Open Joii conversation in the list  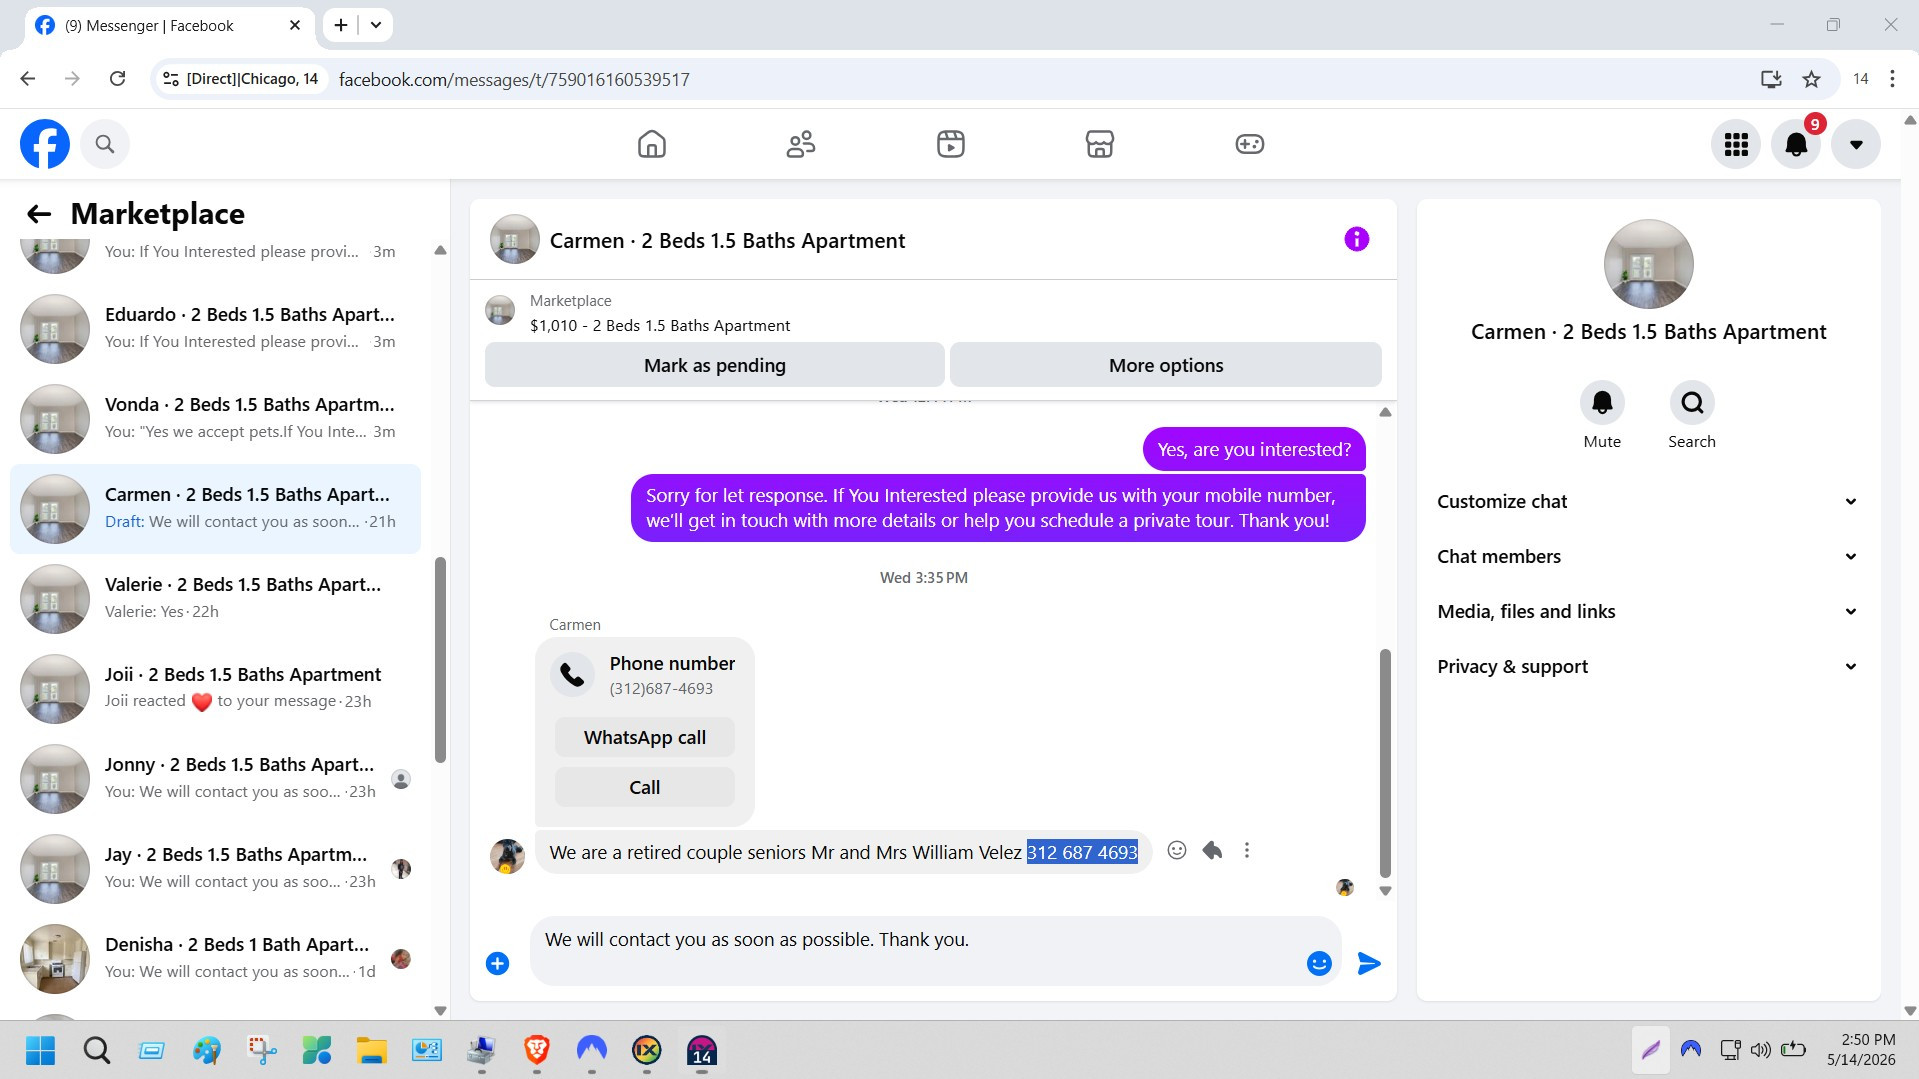coord(215,688)
